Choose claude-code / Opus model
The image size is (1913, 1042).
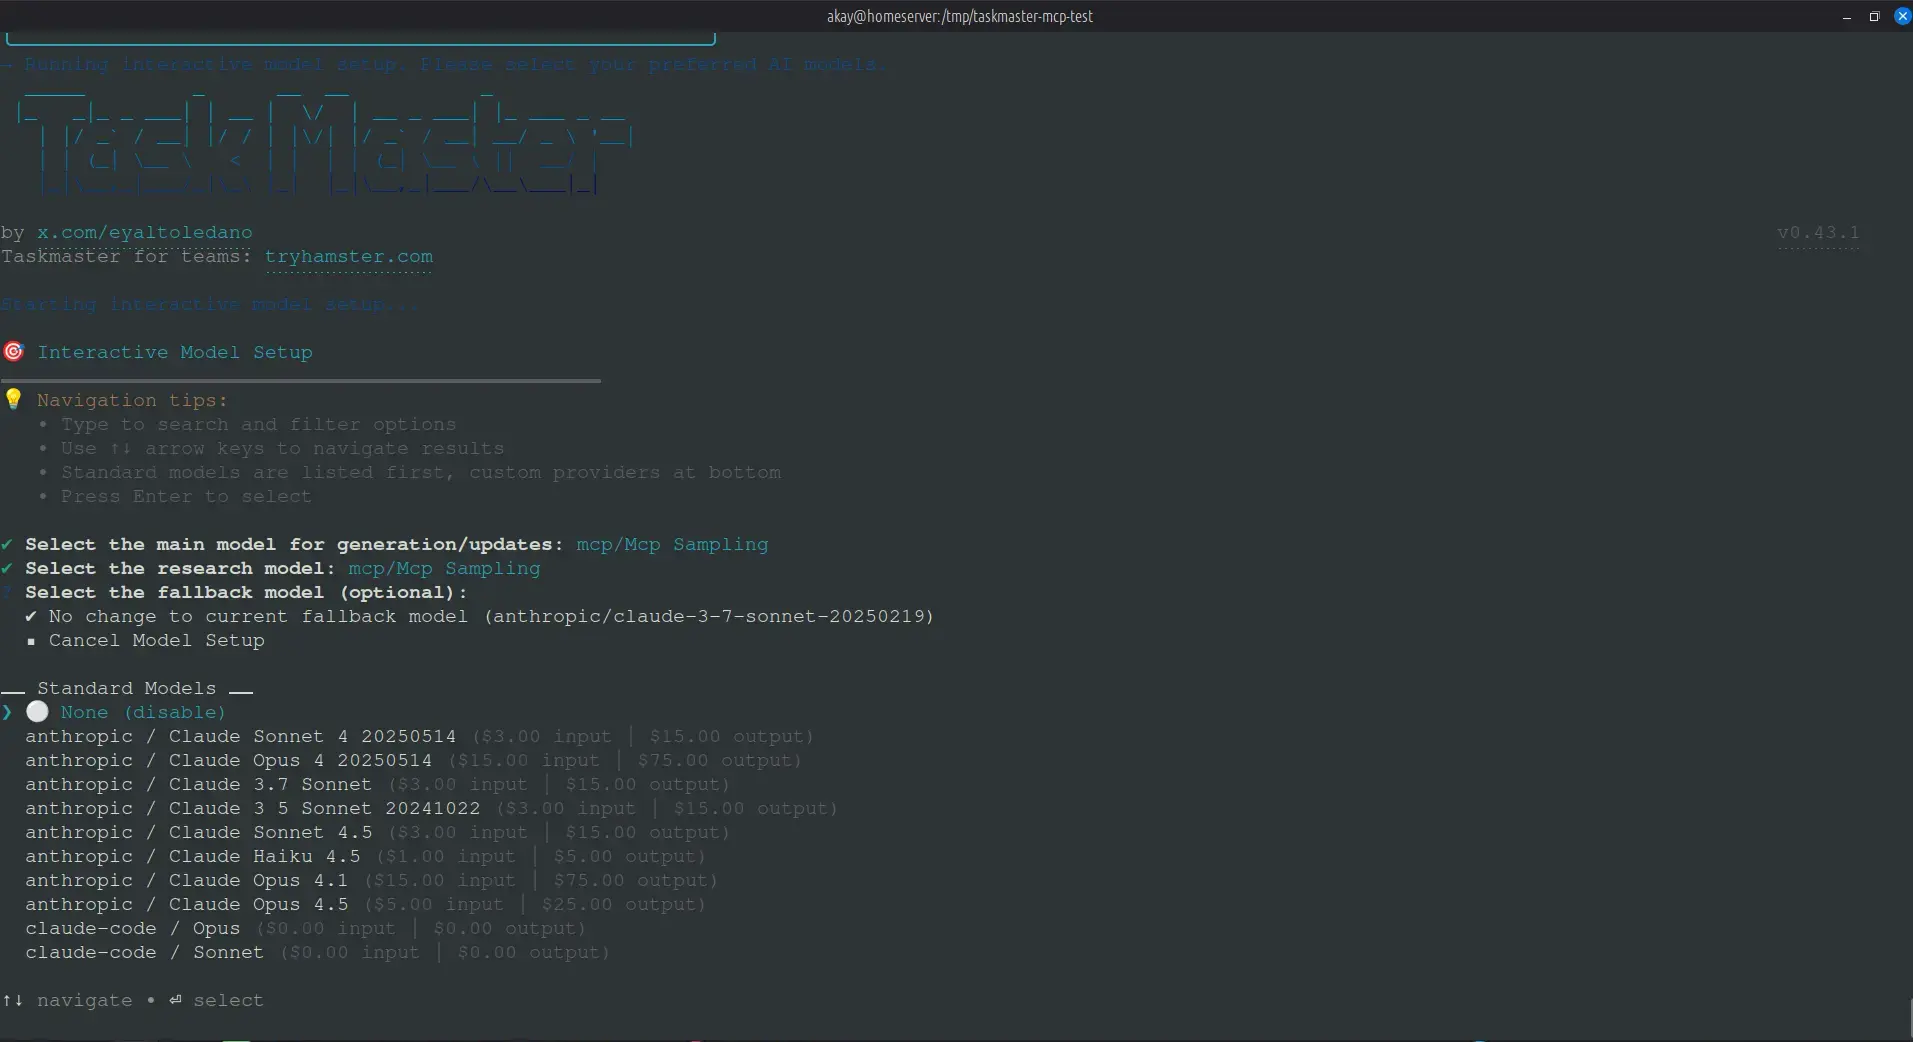point(305,928)
